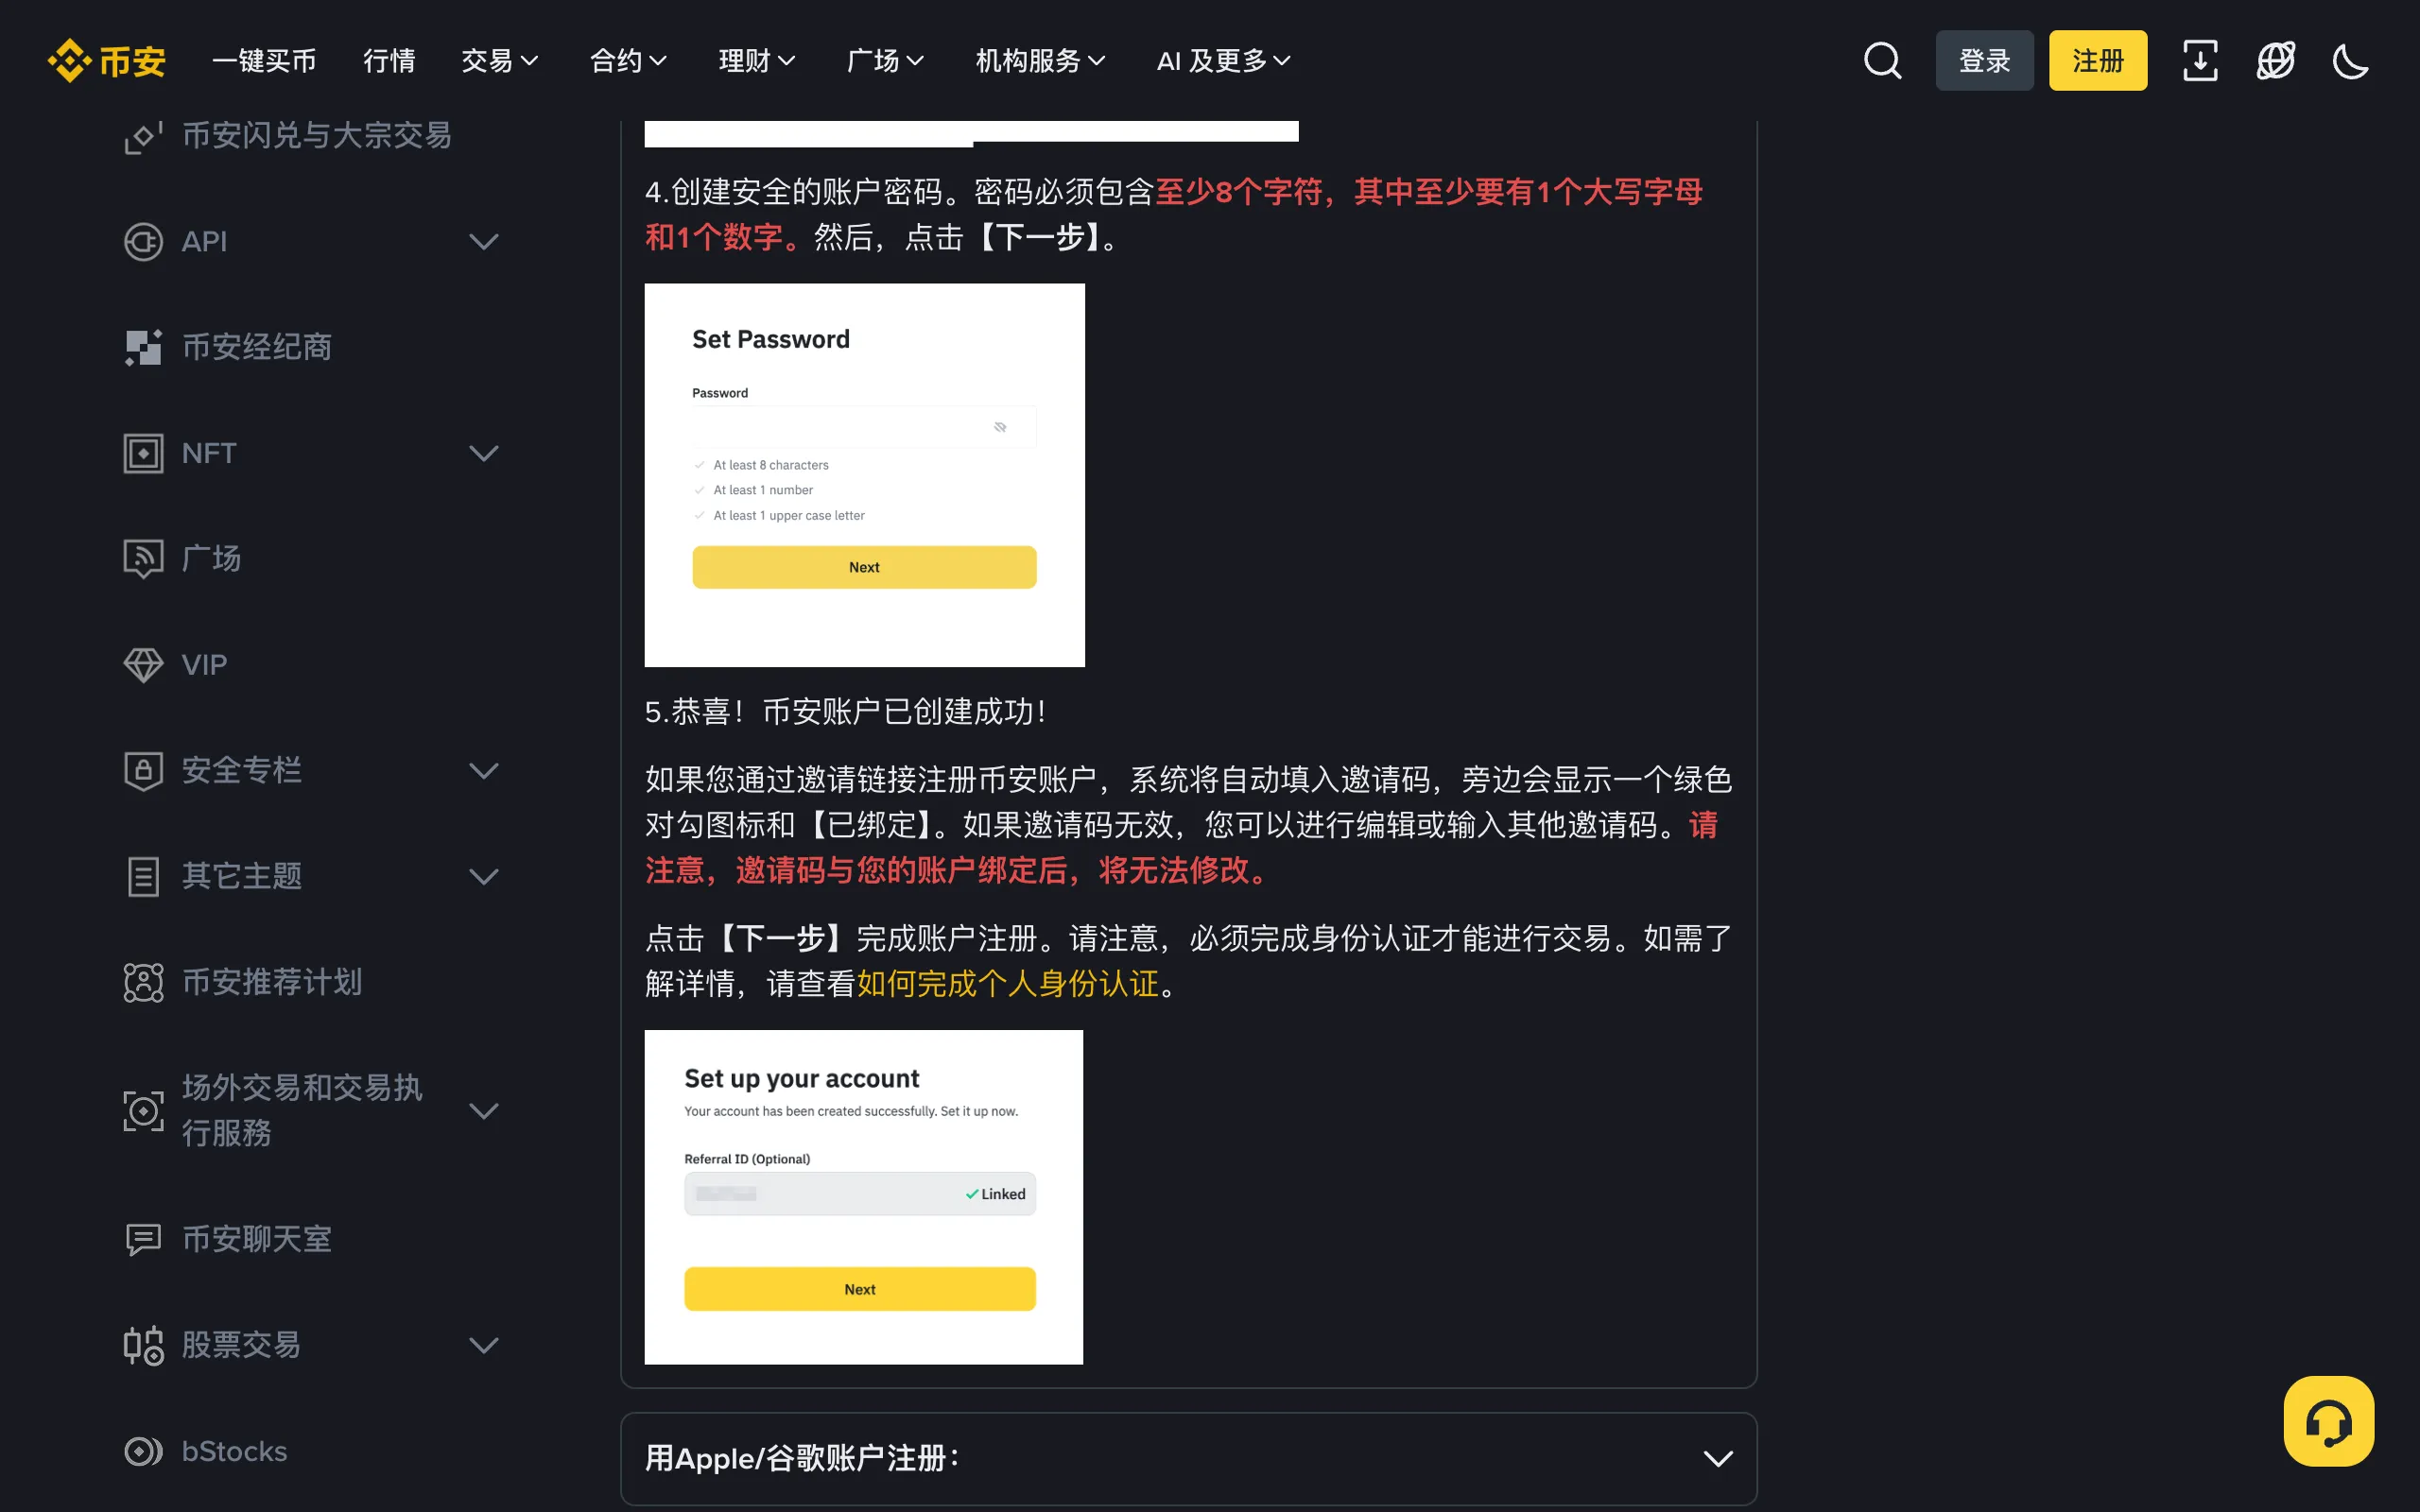
Task: Click the 股票交易 candlestick icon
Action: 143,1345
